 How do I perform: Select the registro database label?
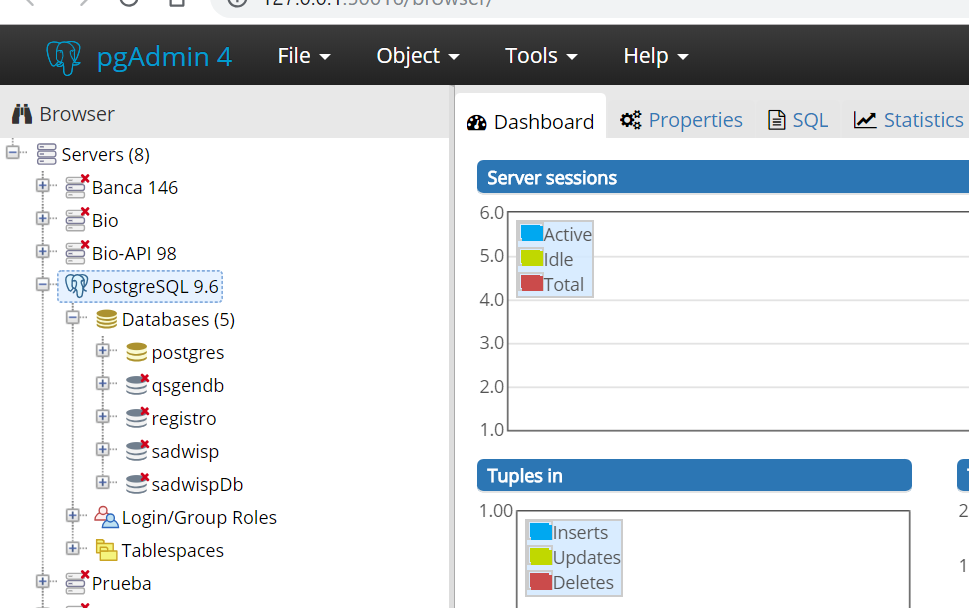pos(184,418)
